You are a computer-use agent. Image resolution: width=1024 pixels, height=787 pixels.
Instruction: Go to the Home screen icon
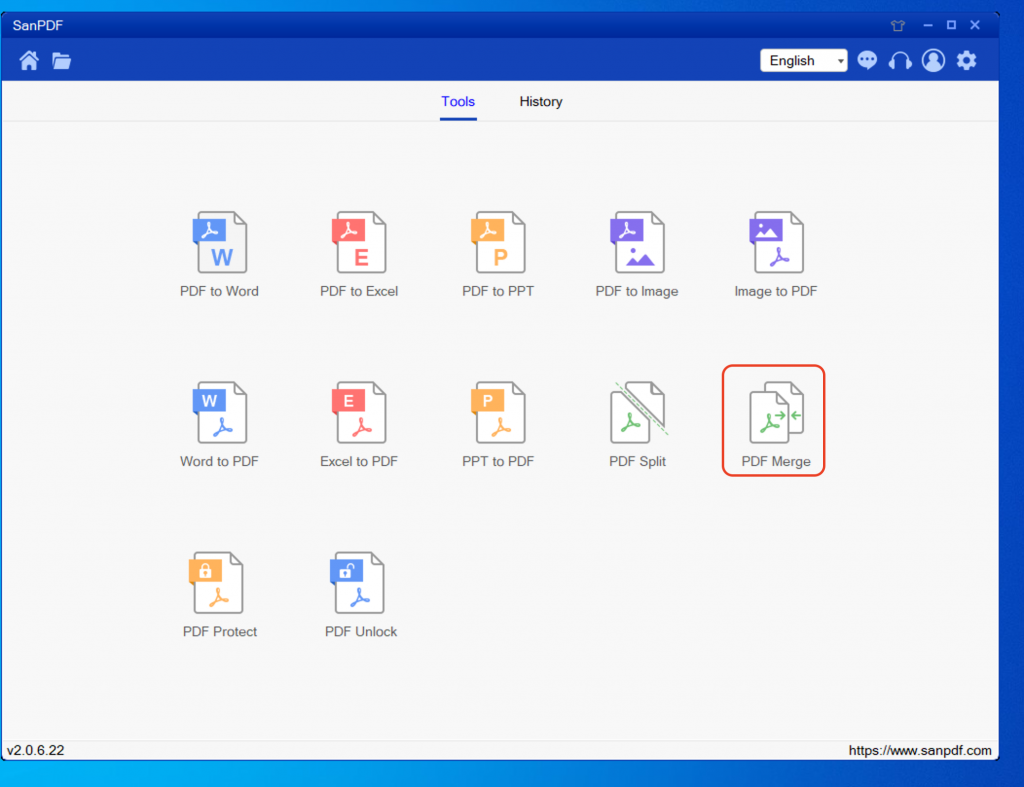coord(29,61)
